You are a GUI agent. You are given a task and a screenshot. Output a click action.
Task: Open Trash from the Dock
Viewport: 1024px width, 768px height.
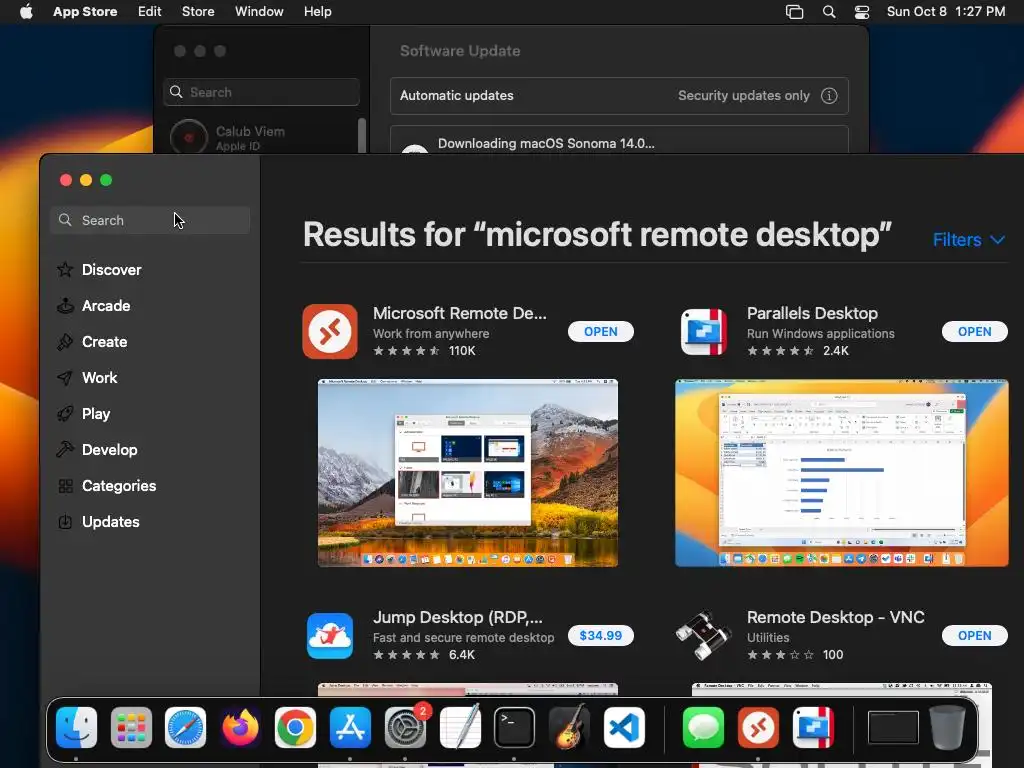(x=948, y=728)
